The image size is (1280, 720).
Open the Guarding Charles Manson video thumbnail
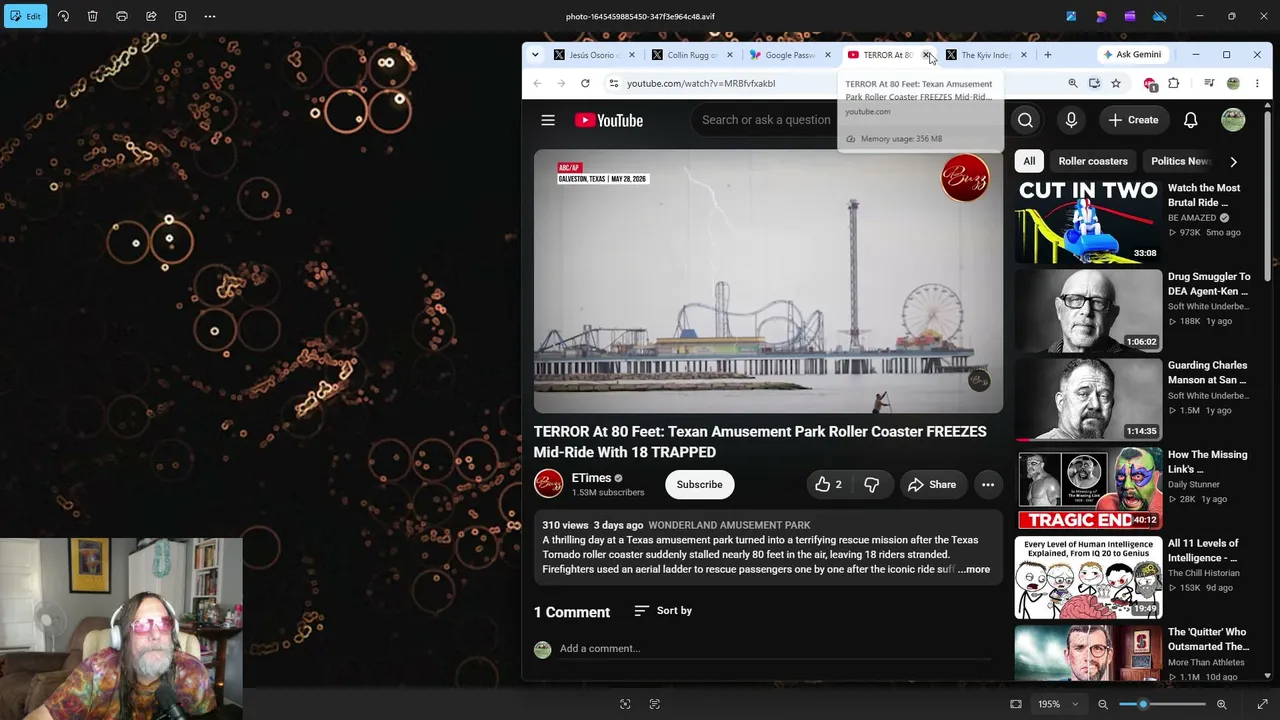[1089, 400]
